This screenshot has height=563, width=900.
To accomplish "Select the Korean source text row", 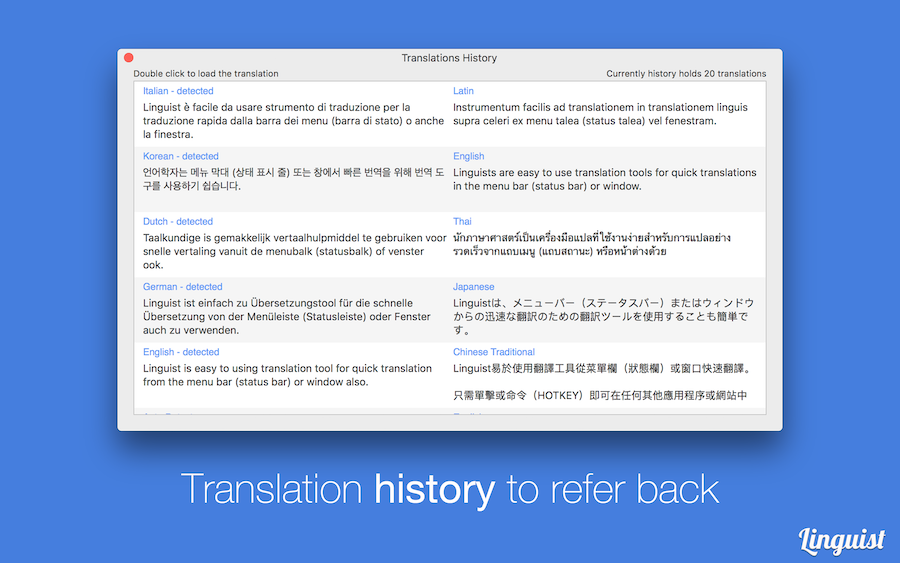I will 293,179.
